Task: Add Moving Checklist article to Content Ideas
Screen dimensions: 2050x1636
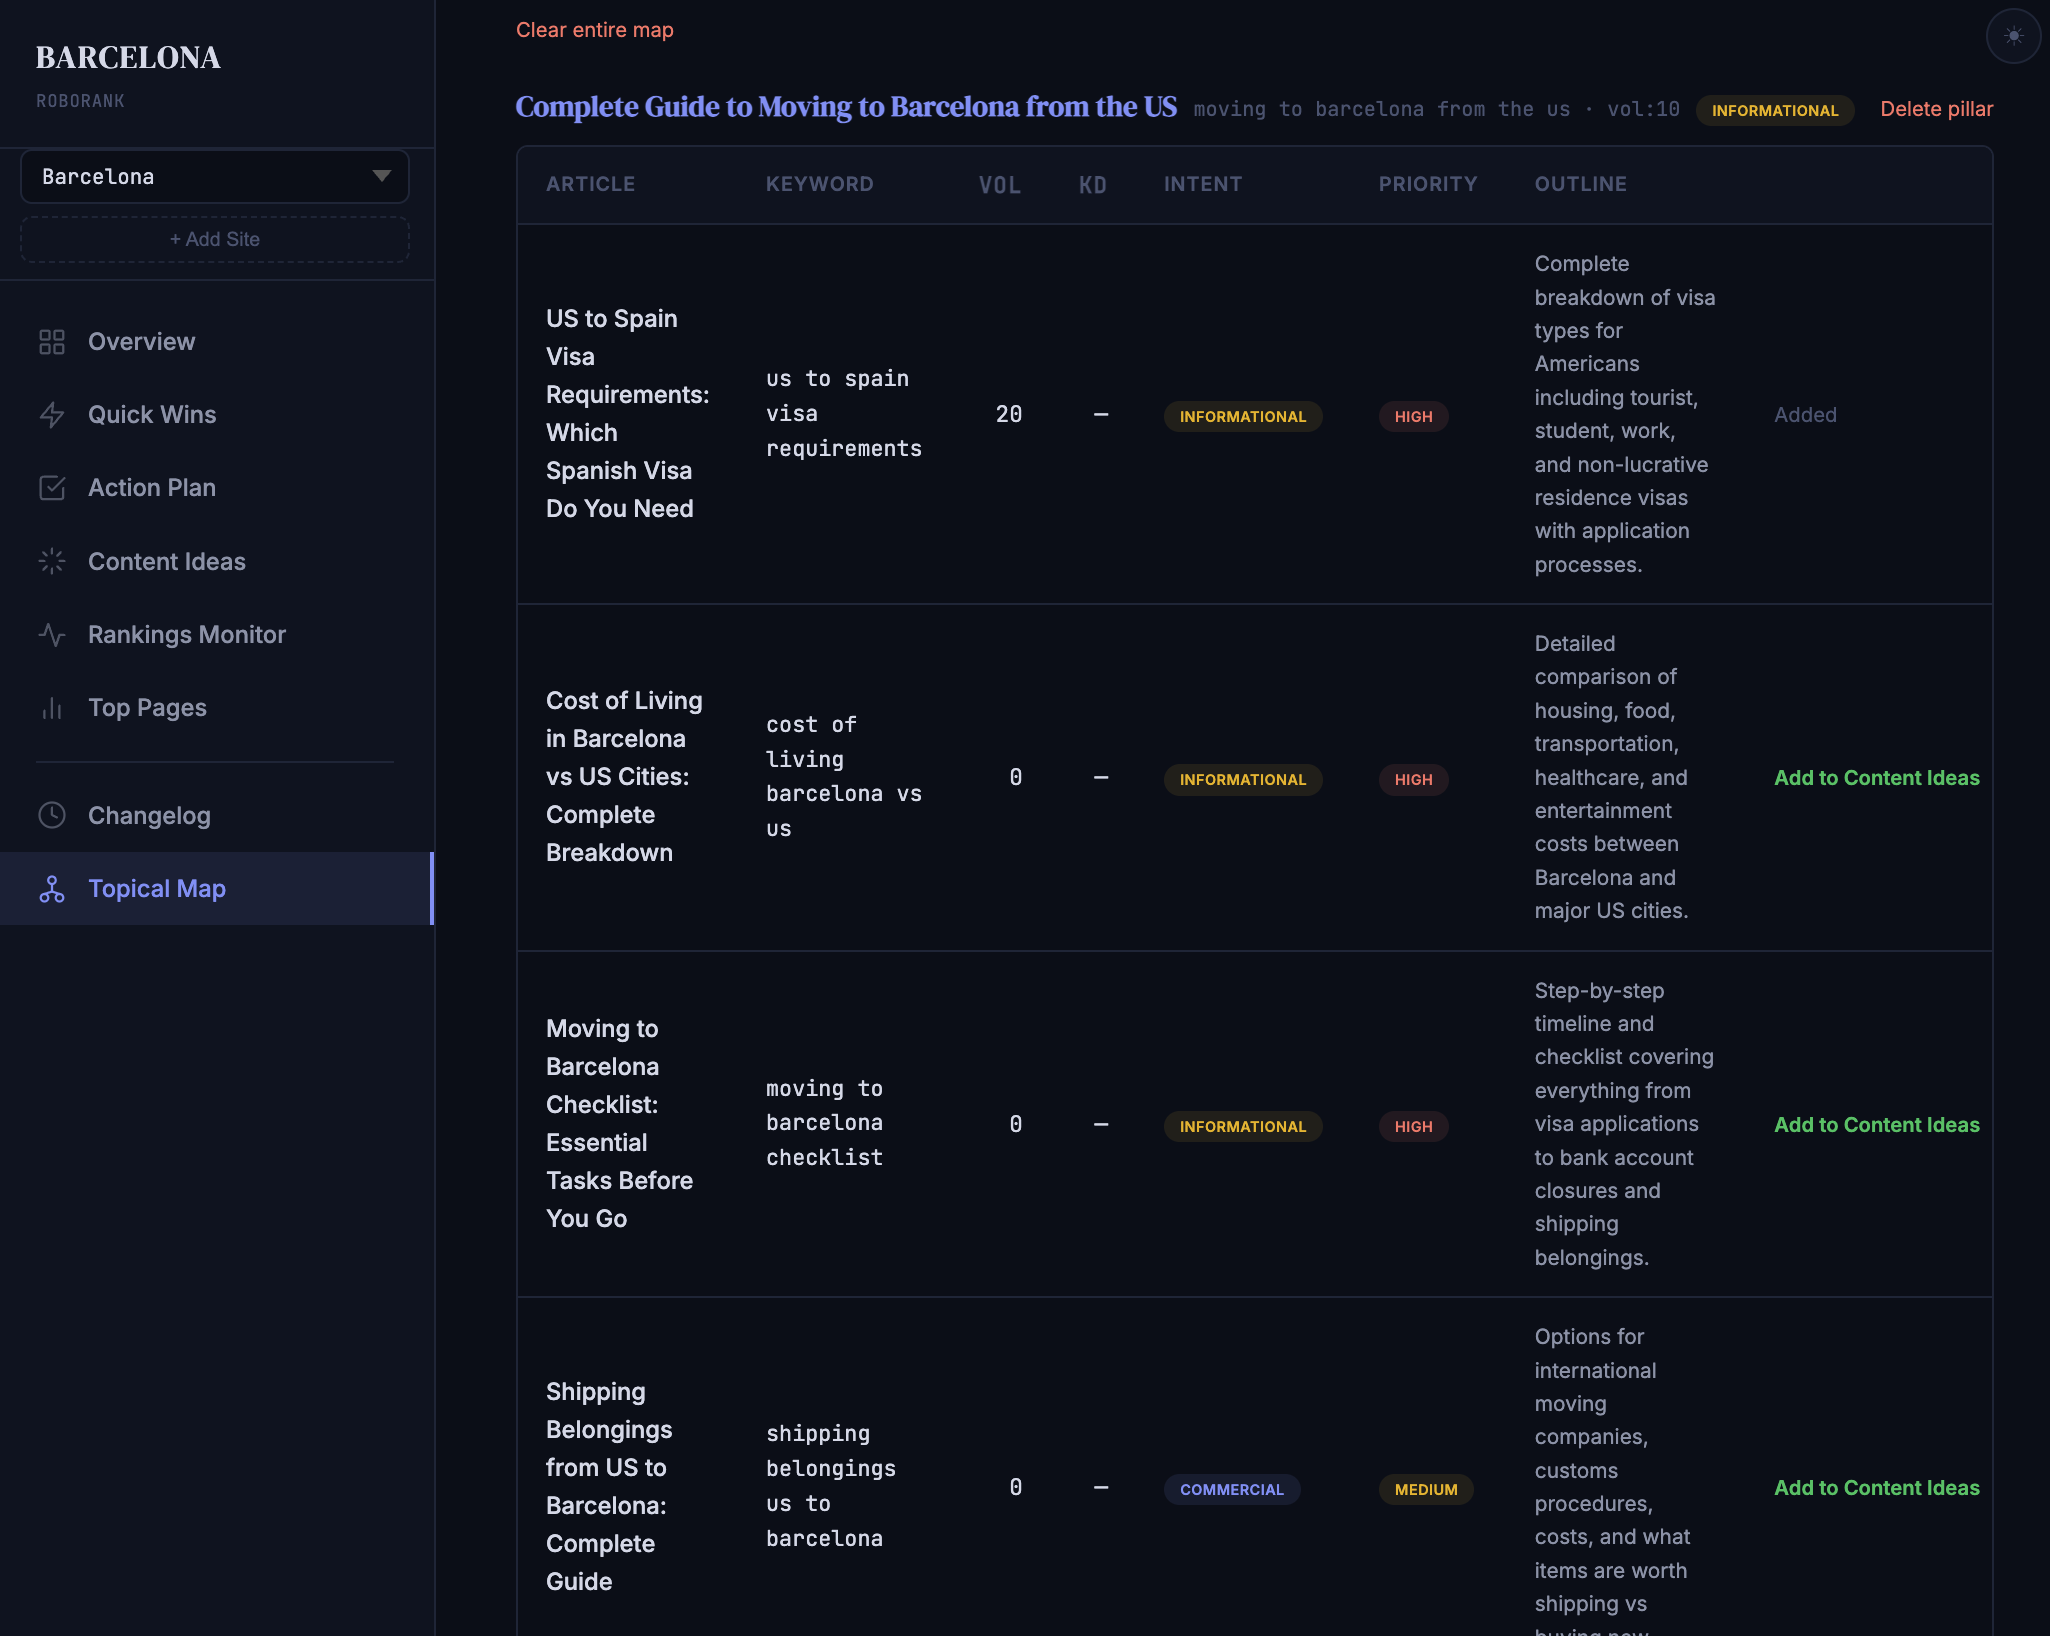Action: [x=1876, y=1125]
